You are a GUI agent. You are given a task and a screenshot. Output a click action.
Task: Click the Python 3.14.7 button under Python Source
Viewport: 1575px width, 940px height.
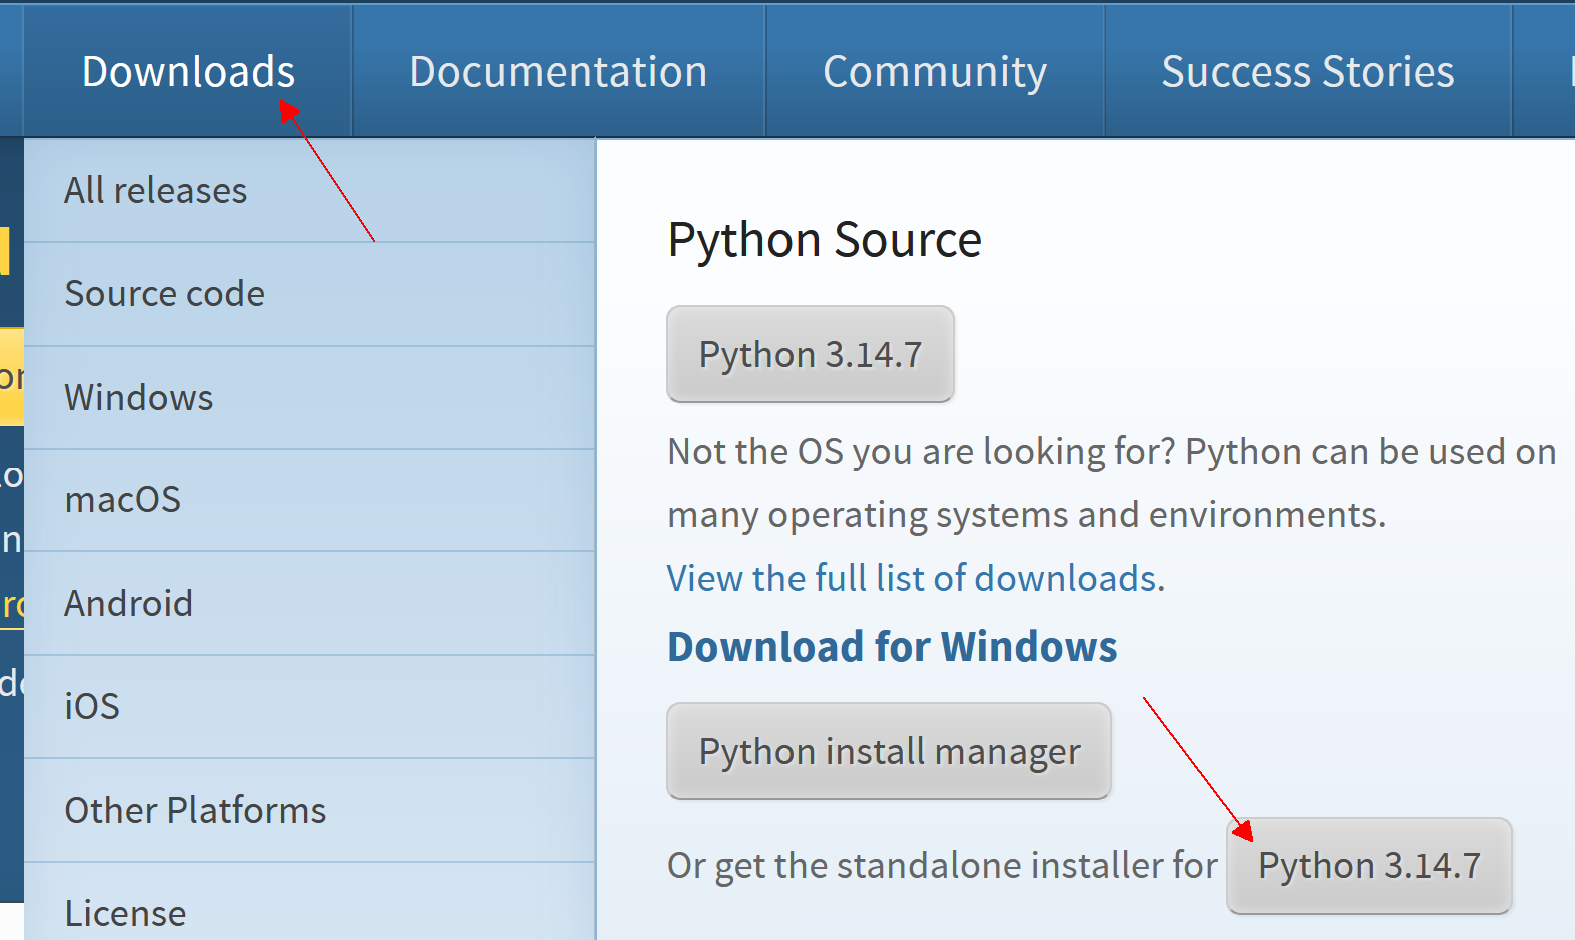tap(810, 354)
